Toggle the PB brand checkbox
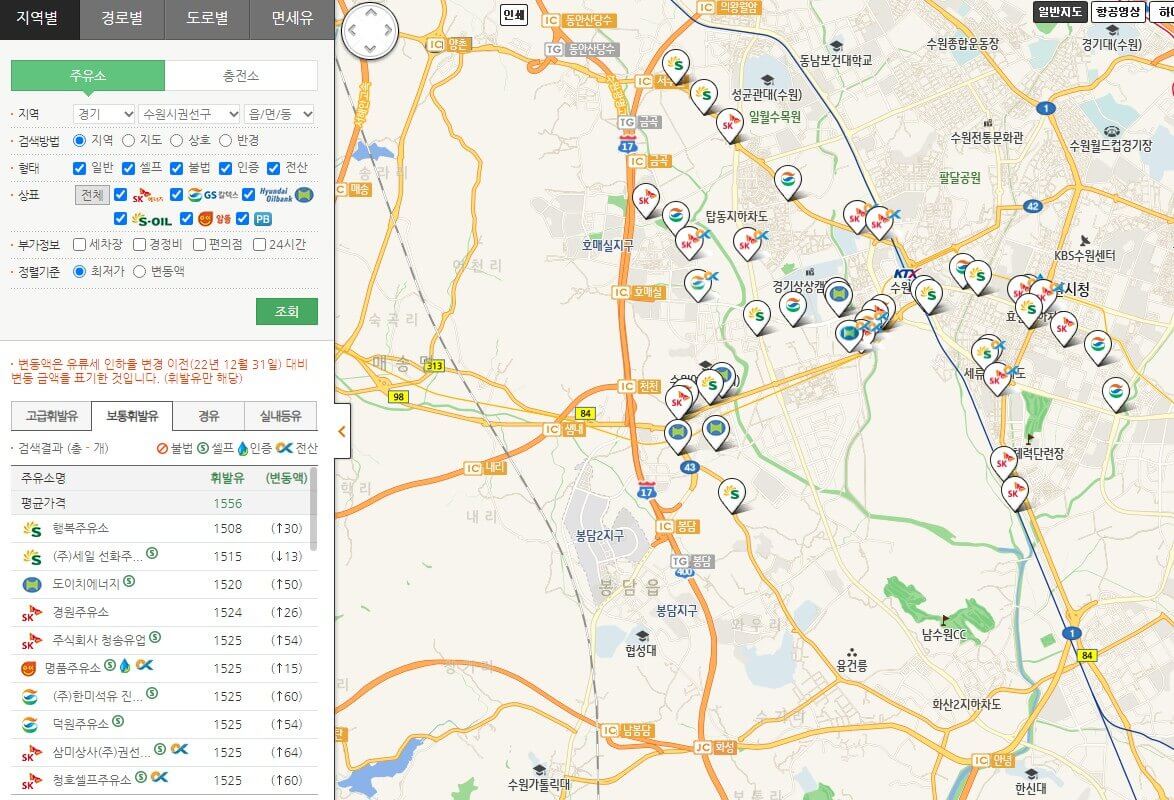The image size is (1174, 800). tap(243, 219)
